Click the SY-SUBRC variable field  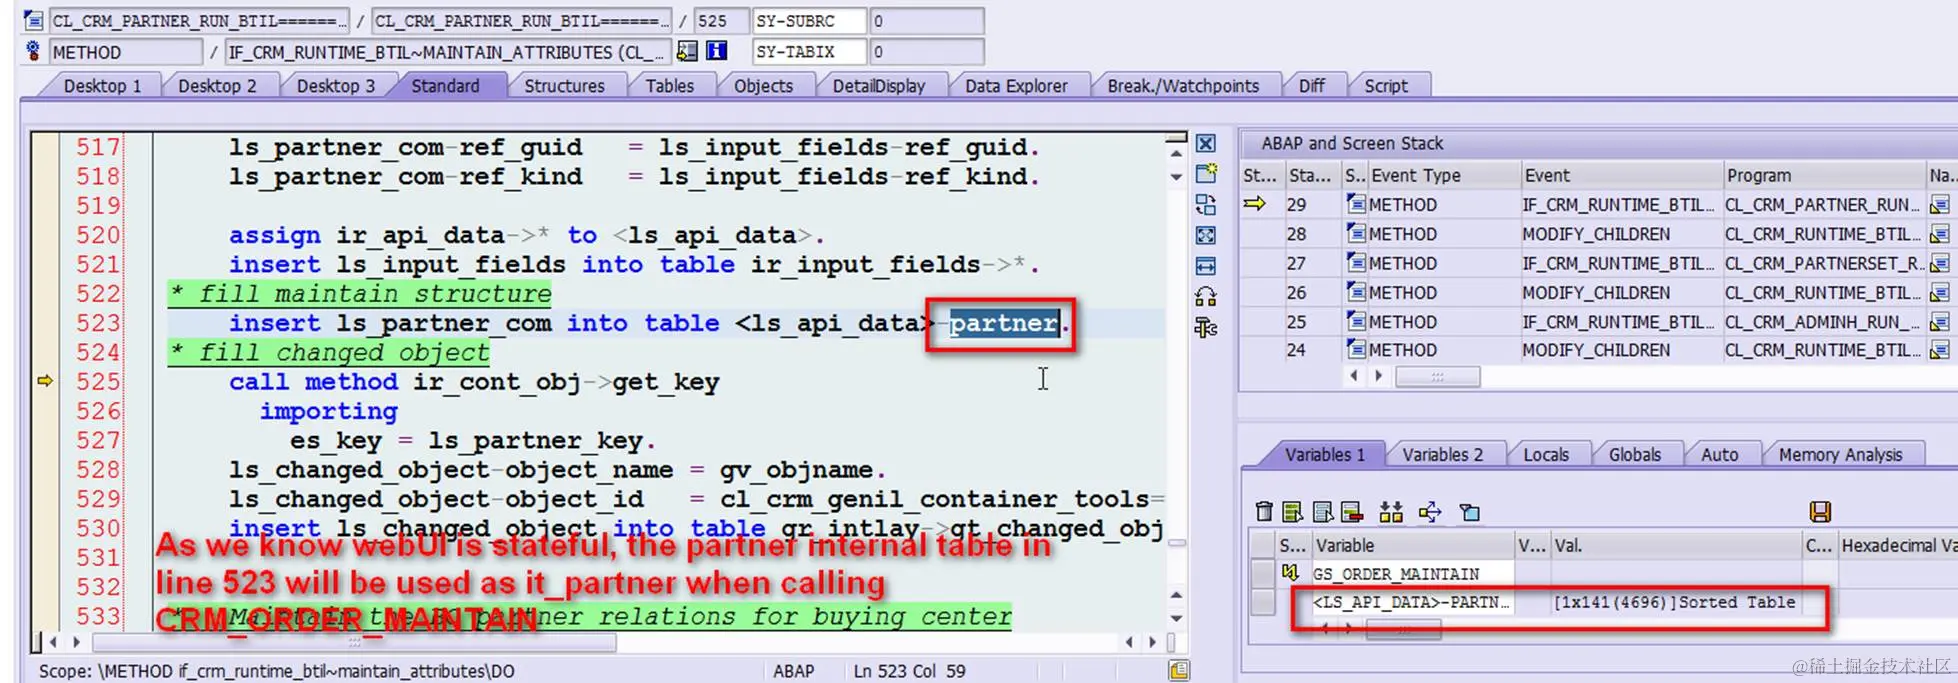808,21
